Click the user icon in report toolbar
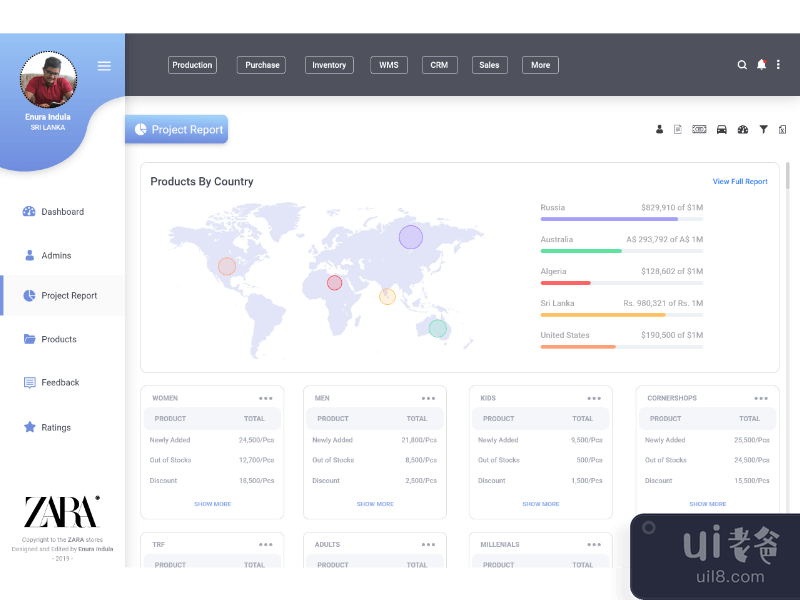The width and height of the screenshot is (800, 600). pos(659,129)
